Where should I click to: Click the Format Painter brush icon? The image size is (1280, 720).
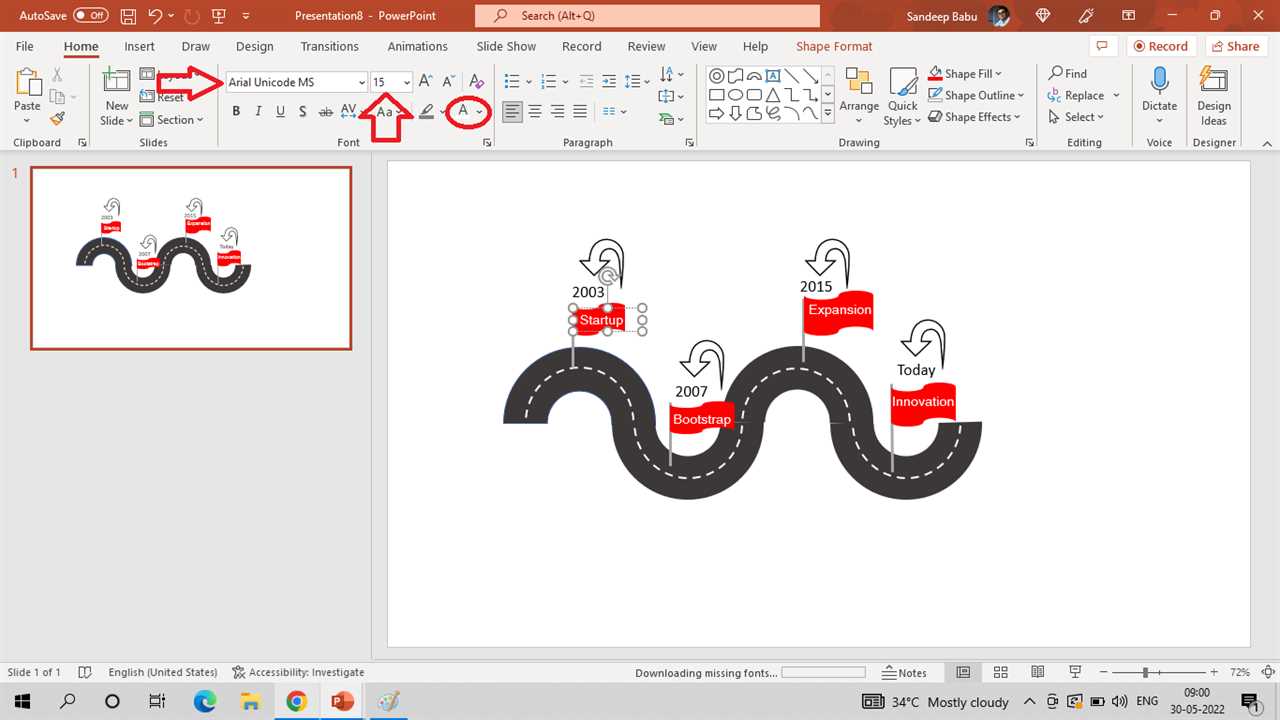tap(57, 119)
